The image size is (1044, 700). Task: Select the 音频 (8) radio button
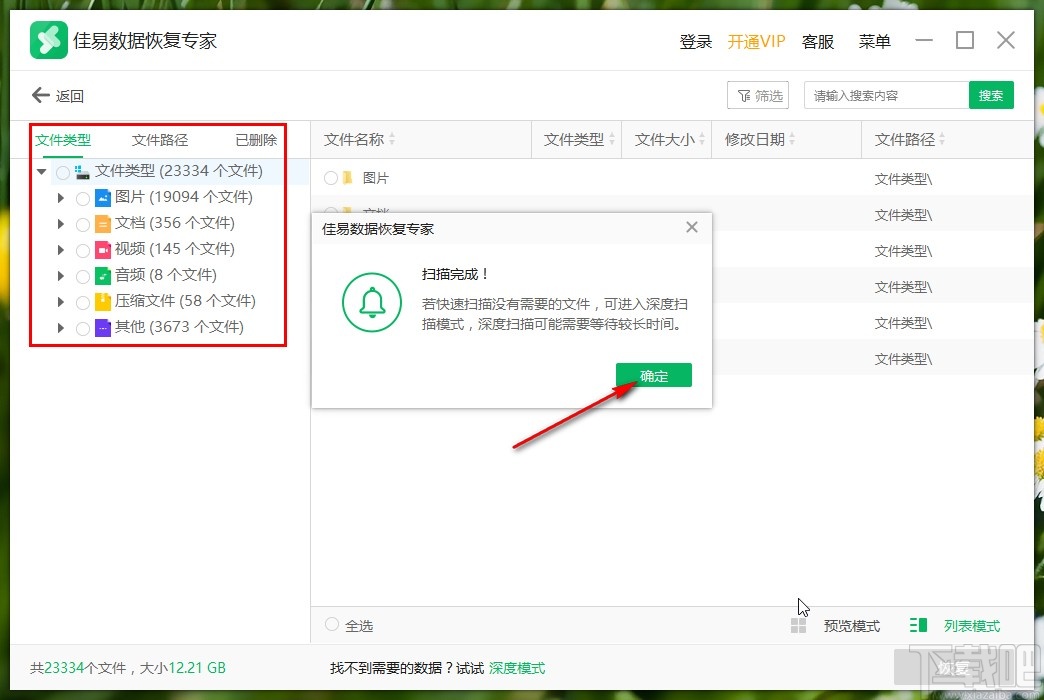tap(83, 276)
